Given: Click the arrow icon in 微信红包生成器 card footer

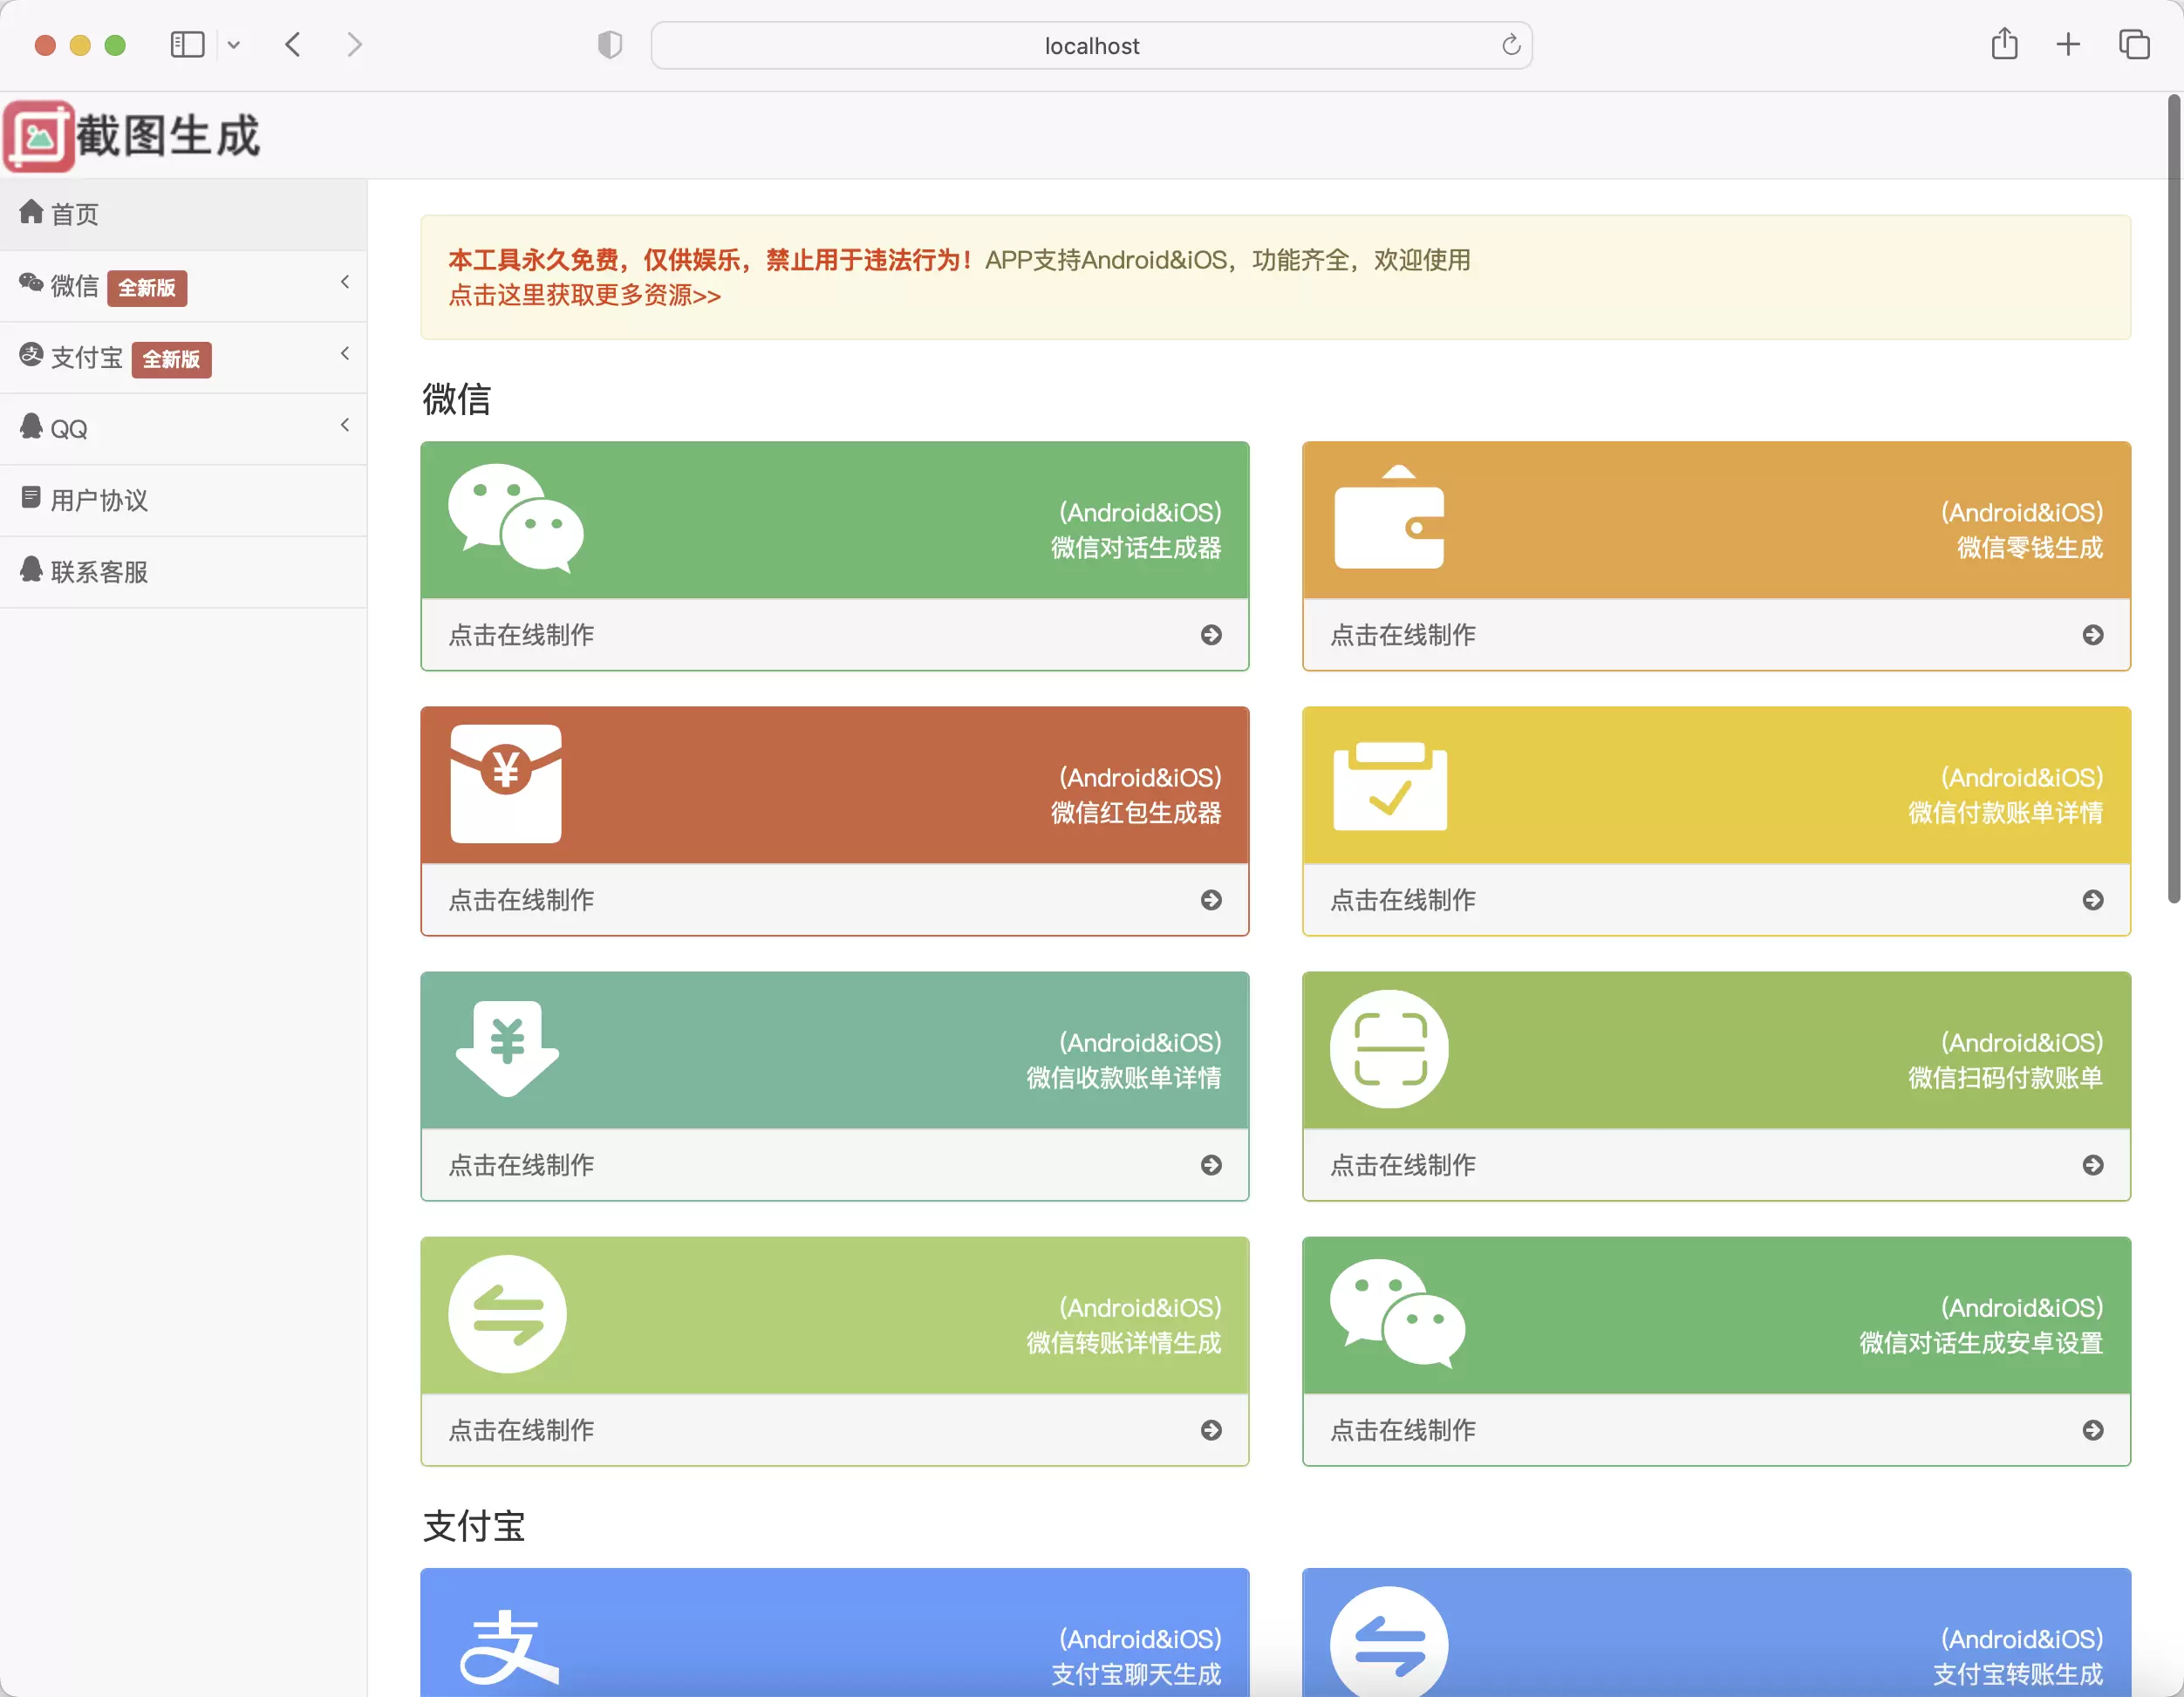Looking at the screenshot, I should (1211, 900).
